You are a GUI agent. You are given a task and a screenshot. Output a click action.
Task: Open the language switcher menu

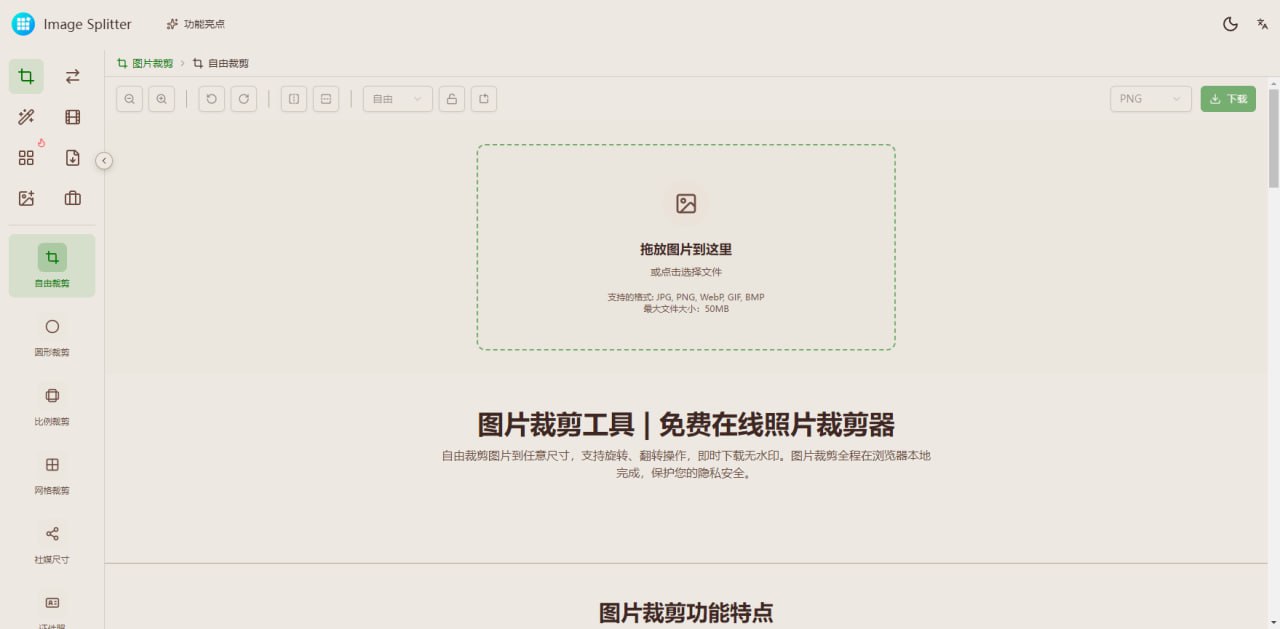pos(1262,24)
